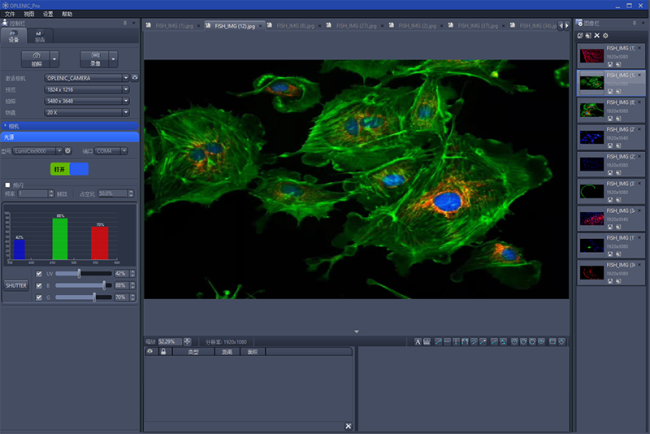Viewport: 650px width, 434px height.
Task: Open the 文件 menu
Action: click(9, 14)
